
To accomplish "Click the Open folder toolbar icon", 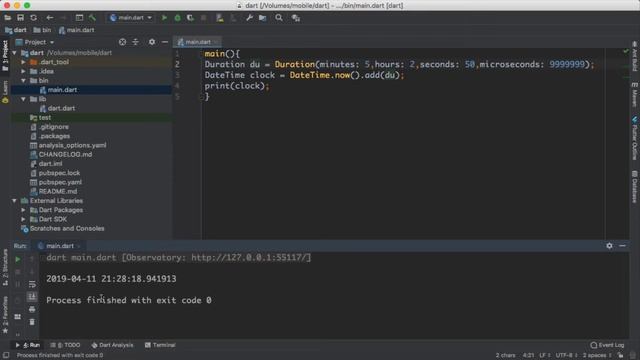I will [x=7, y=18].
